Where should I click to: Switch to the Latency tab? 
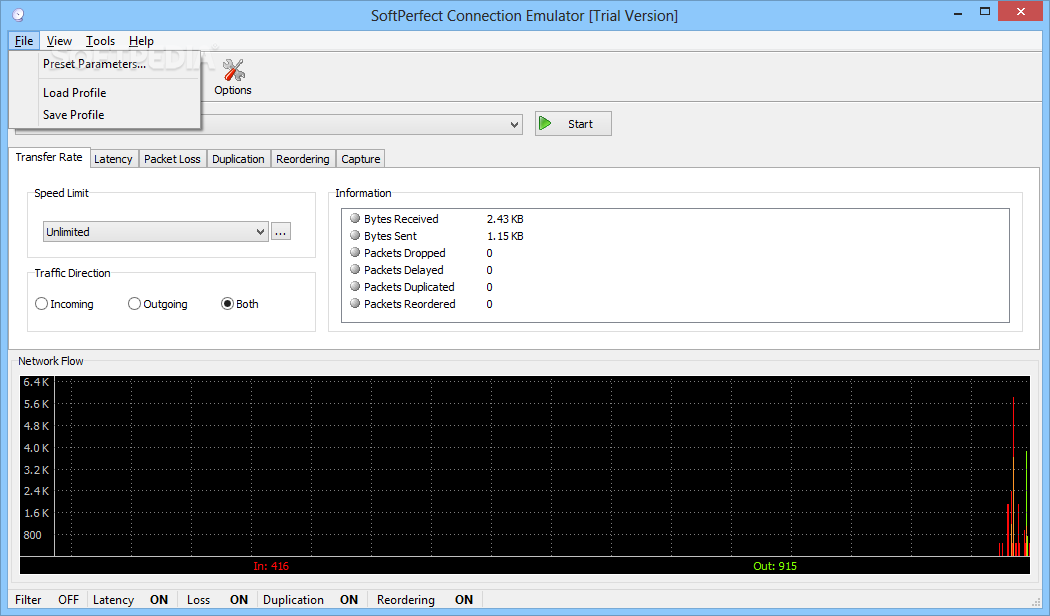113,159
